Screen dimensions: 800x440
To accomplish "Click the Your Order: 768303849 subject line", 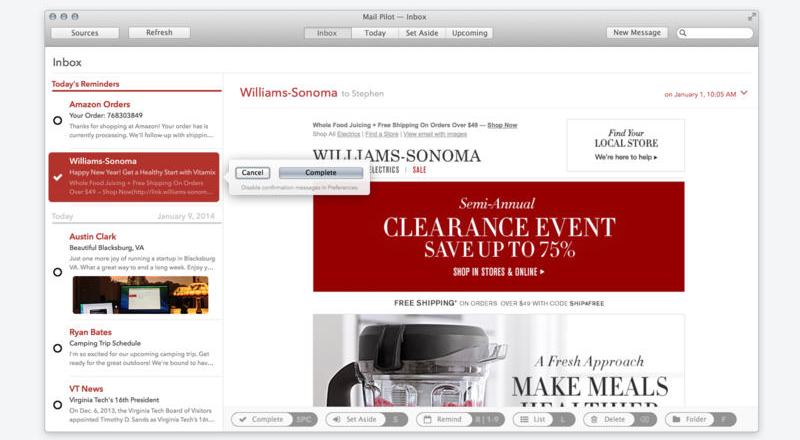I will pyautogui.click(x=106, y=116).
